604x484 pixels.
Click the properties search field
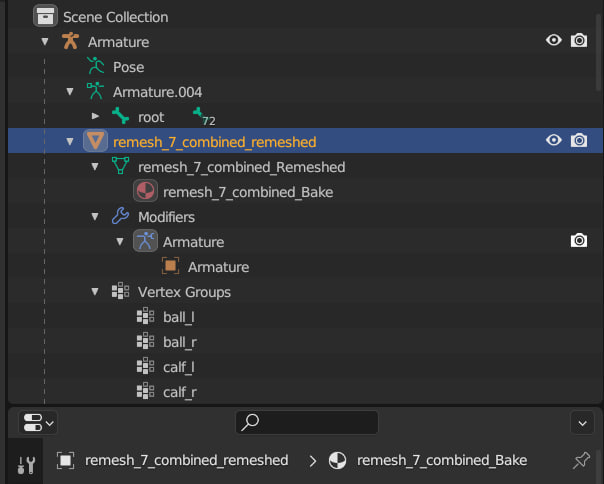pos(307,423)
